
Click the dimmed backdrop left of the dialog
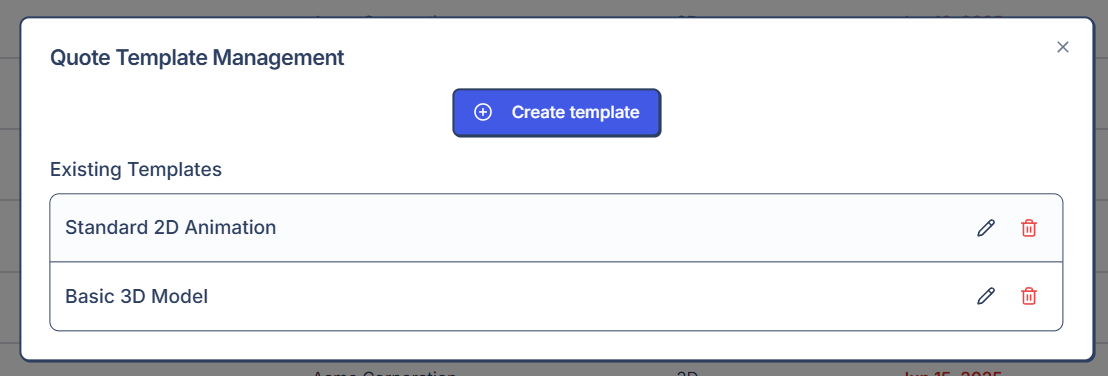pos(9,188)
